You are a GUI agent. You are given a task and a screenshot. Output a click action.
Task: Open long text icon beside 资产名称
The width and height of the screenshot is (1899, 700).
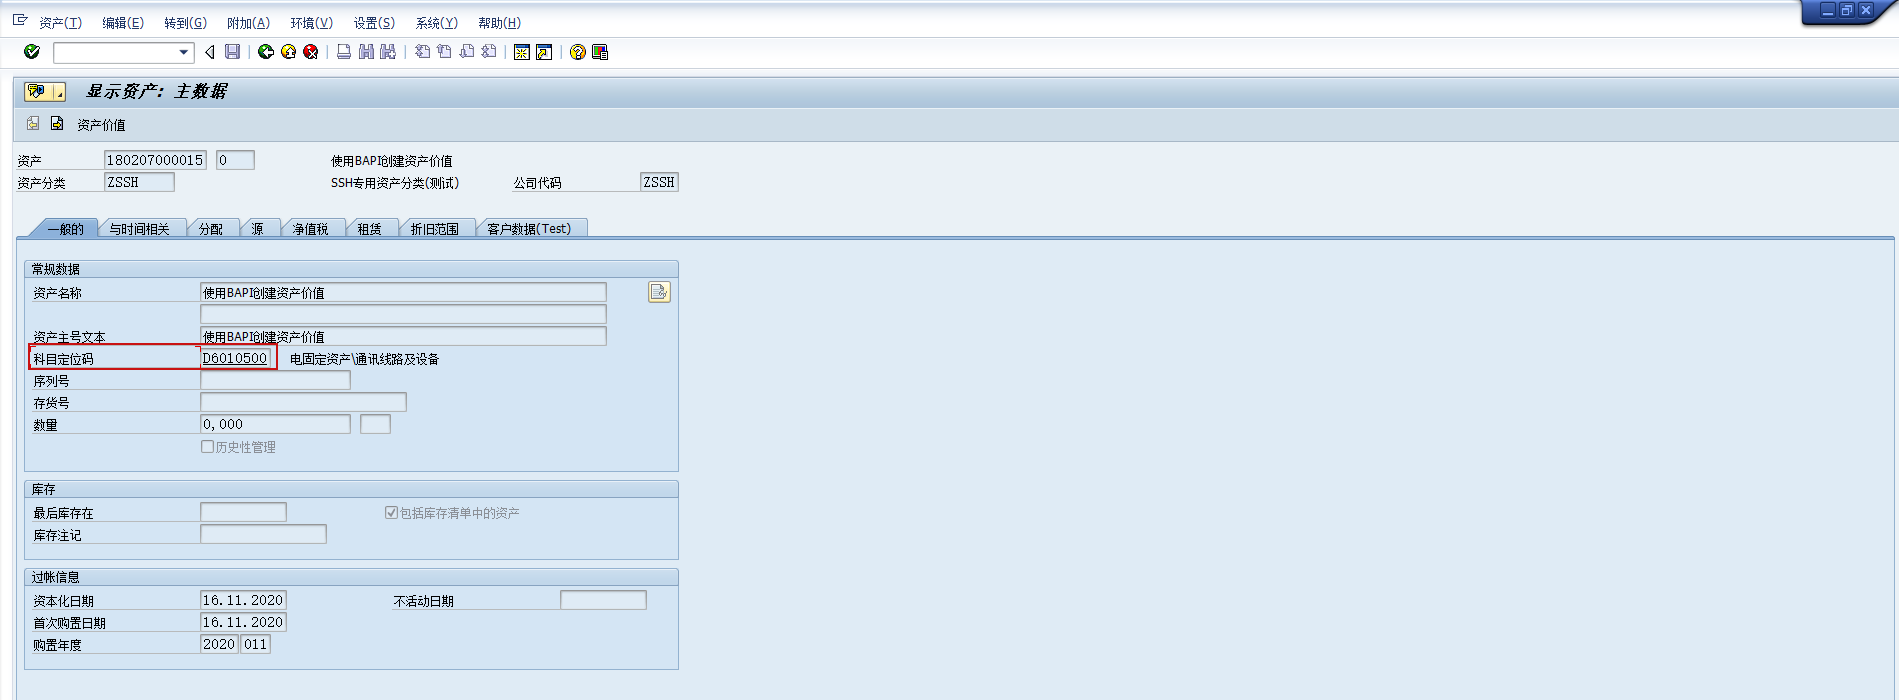pos(659,292)
